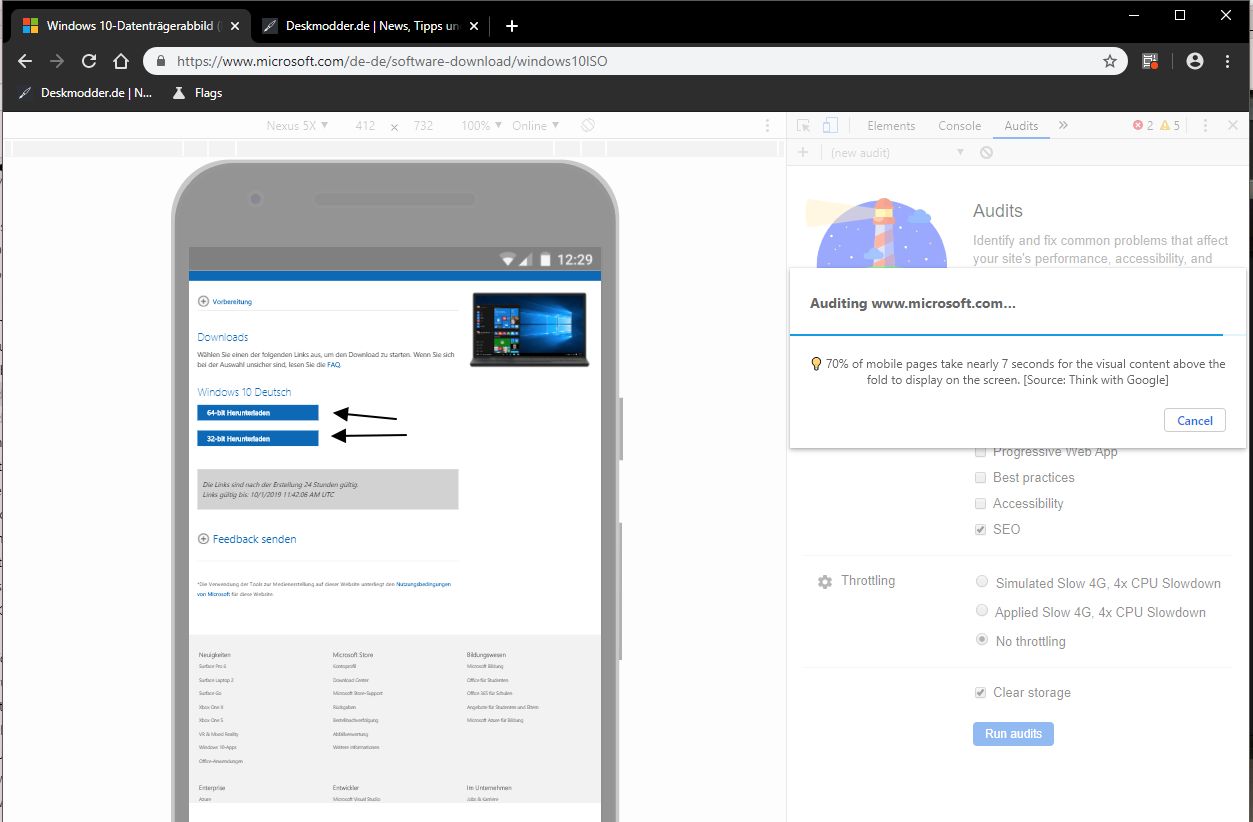
Task: Click the 64-bit Herunterladen button
Action: 258,412
